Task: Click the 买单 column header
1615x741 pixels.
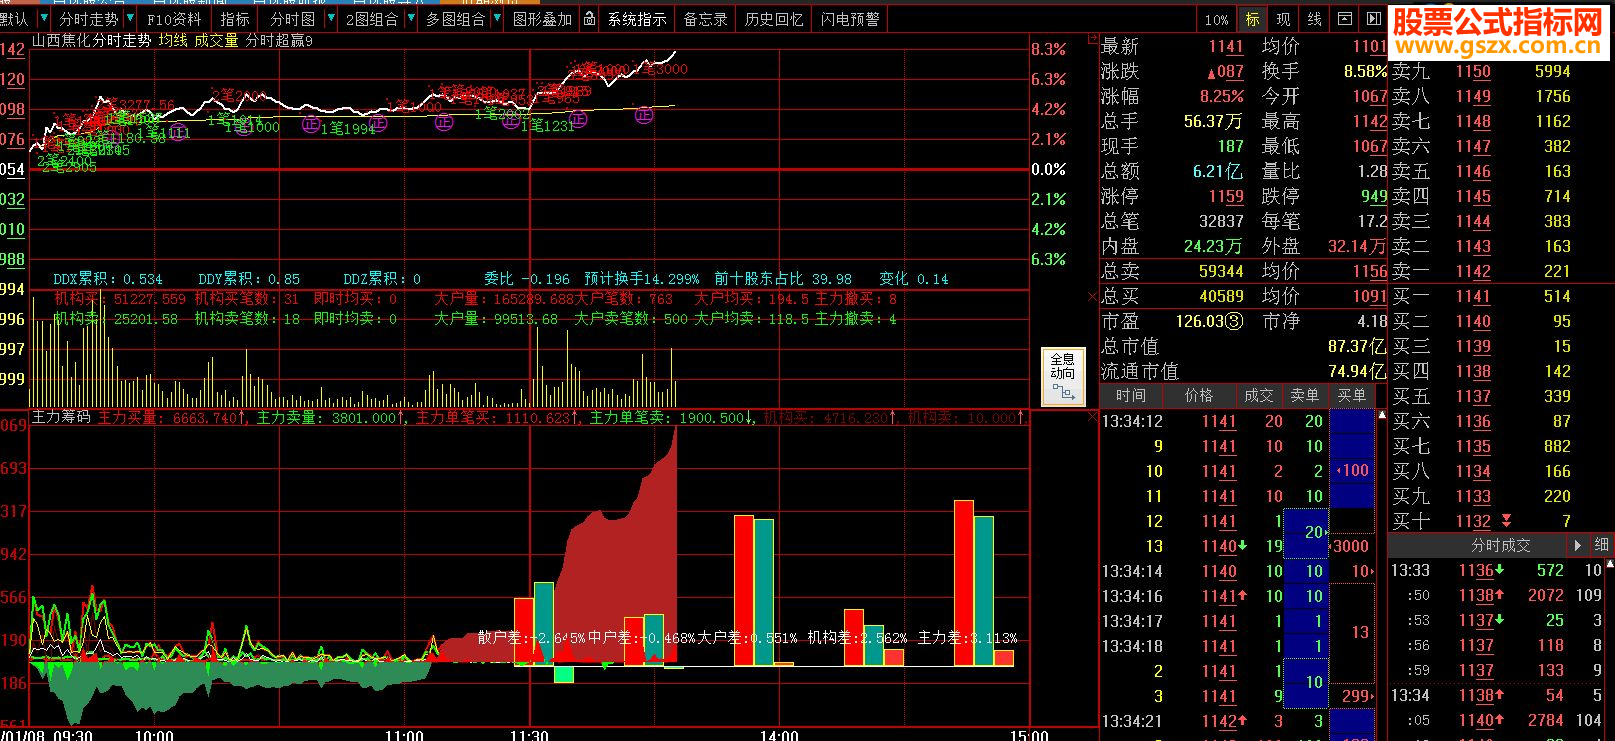Action: 1352,396
